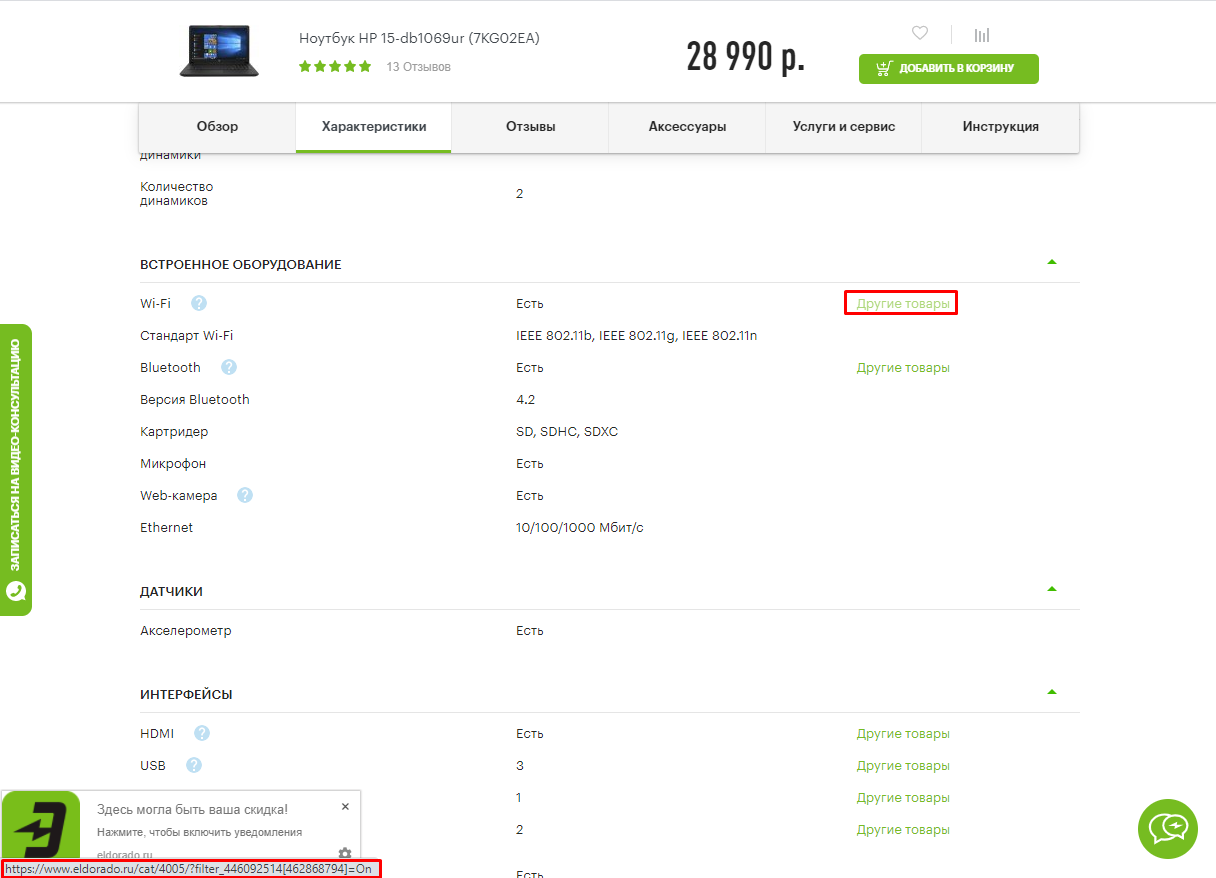The height and width of the screenshot is (878, 1216).
Task: Click the ДОБАВИТЬ В КОРЗИНУ button
Action: pos(948,69)
